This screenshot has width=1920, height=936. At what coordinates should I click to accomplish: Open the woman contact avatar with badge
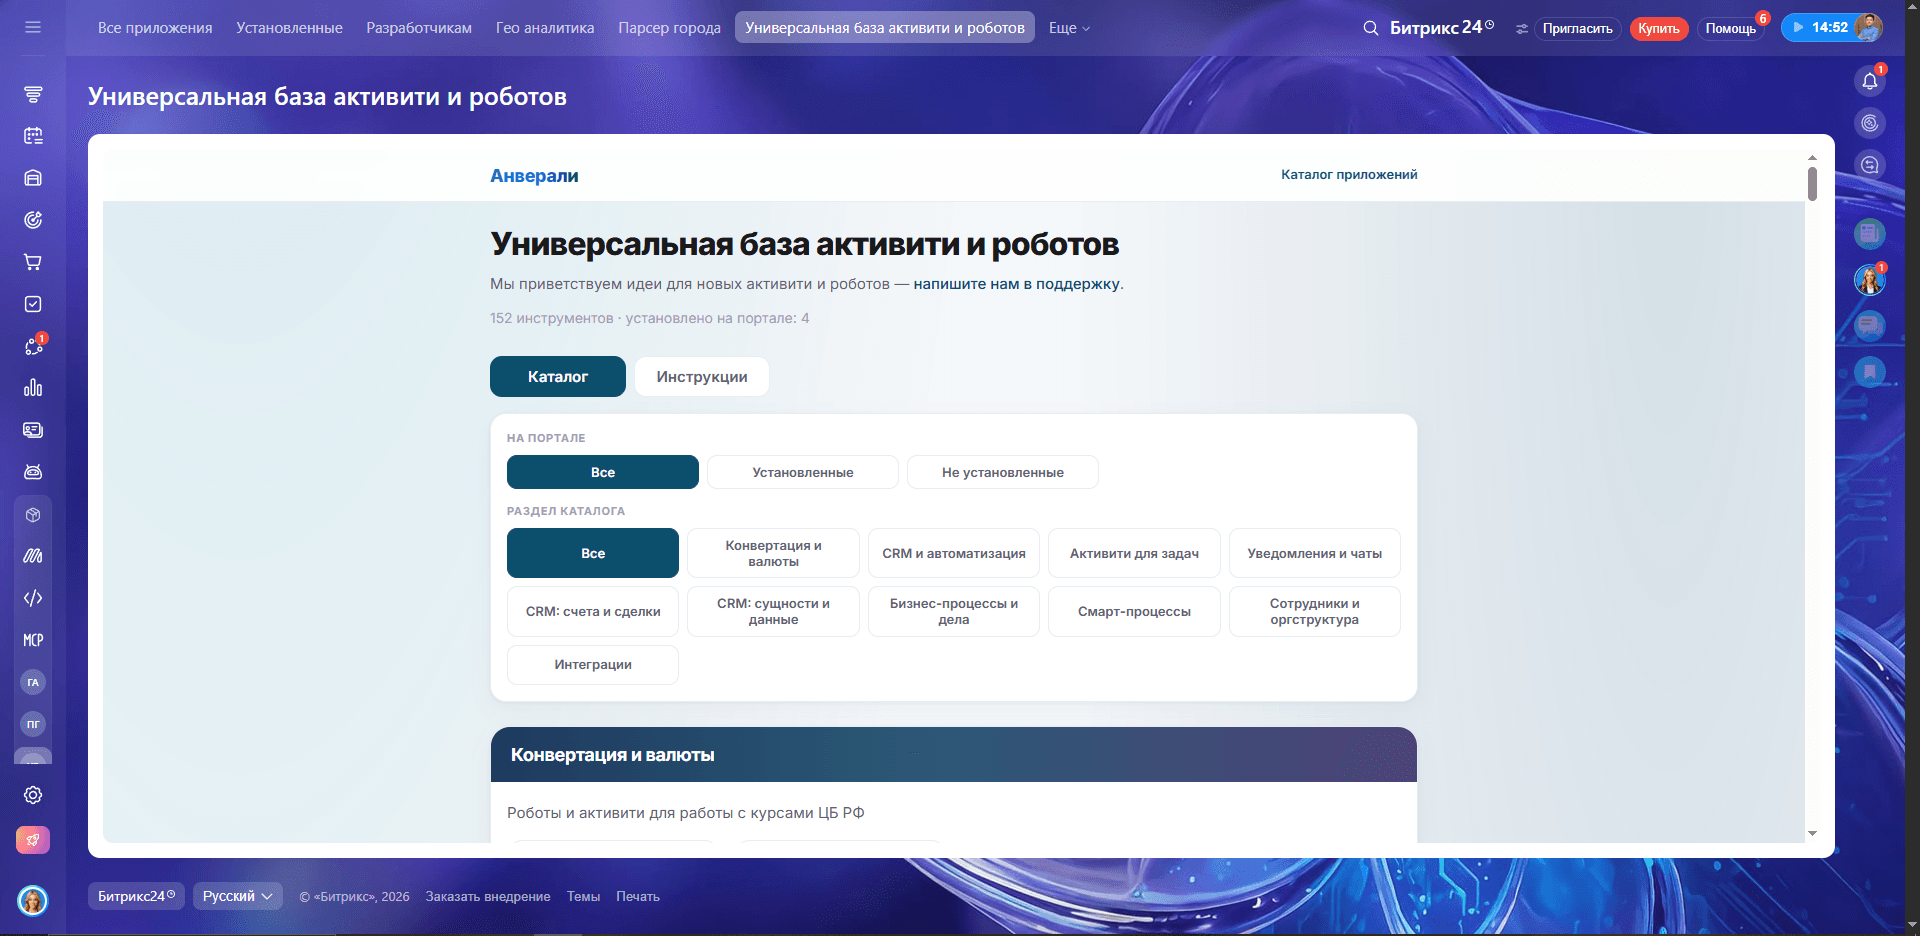pos(1870,280)
